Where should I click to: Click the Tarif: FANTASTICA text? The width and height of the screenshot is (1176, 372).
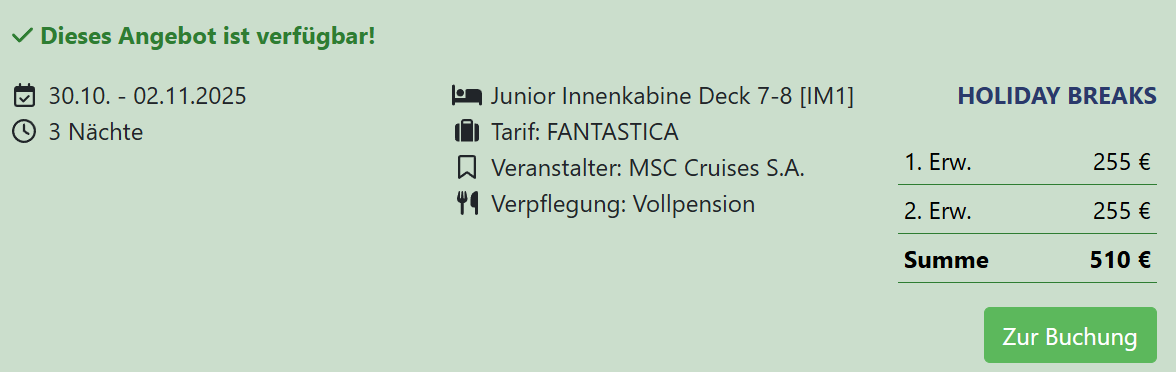click(x=584, y=132)
